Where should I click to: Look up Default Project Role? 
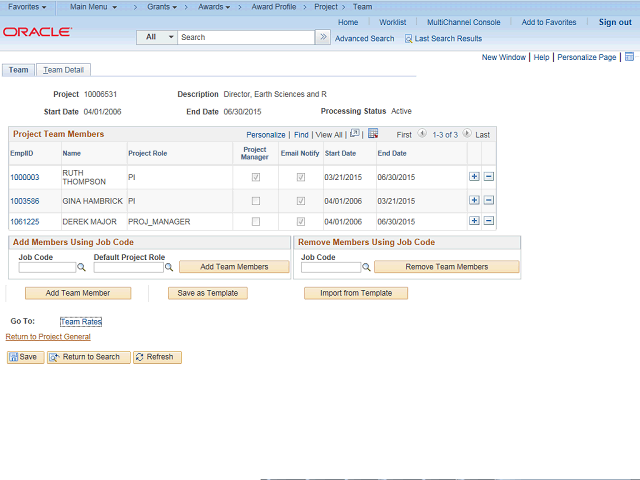click(x=169, y=267)
